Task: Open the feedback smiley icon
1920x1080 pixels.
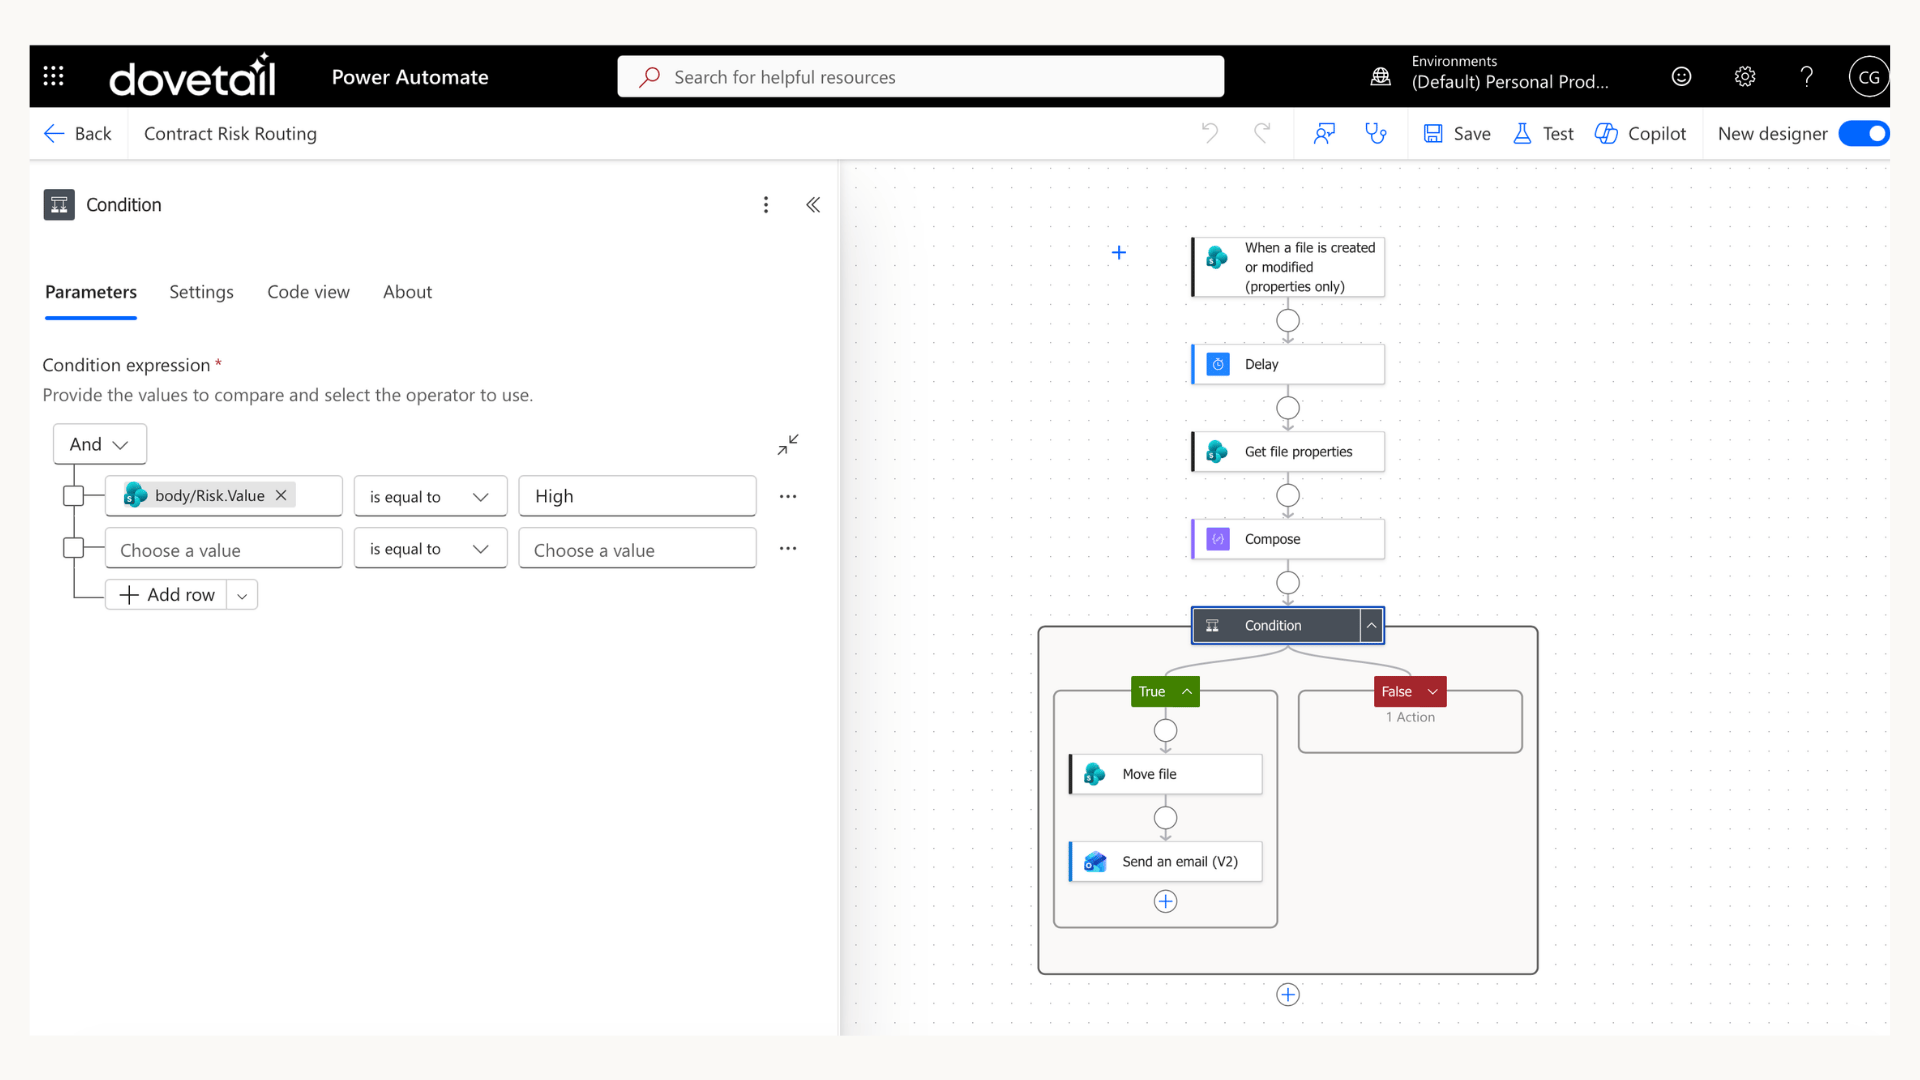Action: point(1682,76)
